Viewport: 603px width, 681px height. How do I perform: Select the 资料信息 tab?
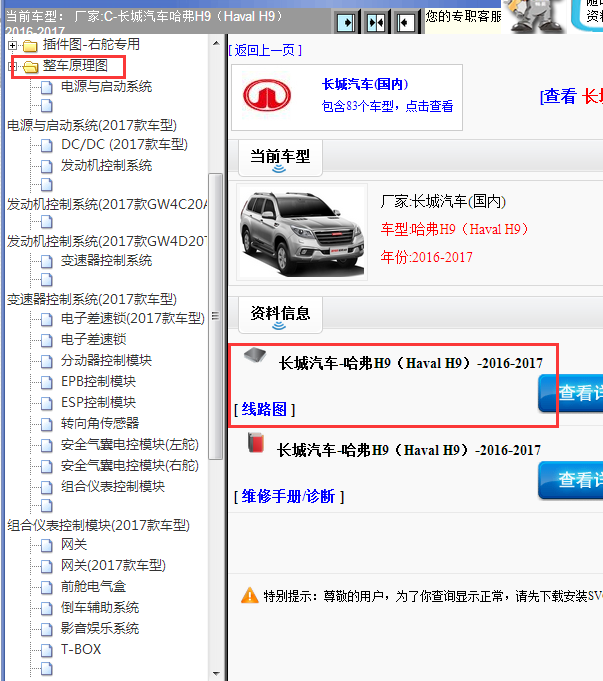[280, 315]
